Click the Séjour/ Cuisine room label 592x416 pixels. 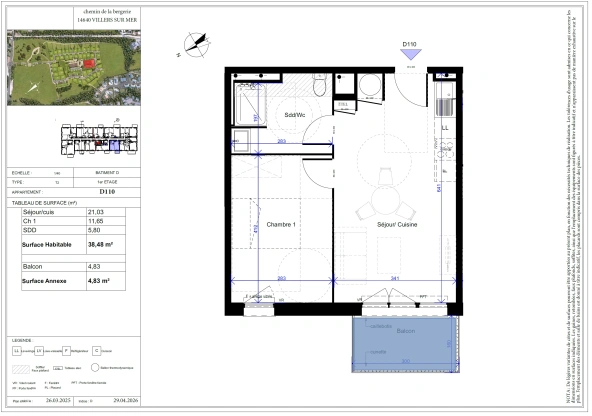(397, 225)
